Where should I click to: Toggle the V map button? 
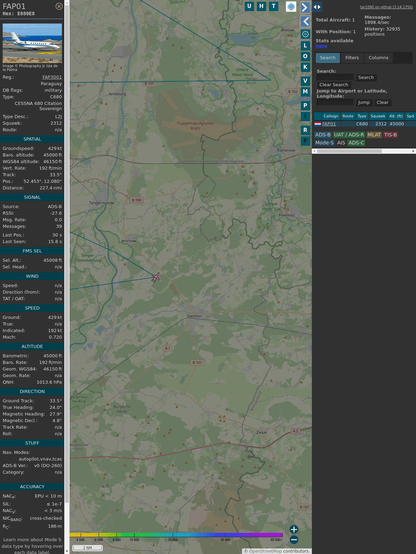pyautogui.click(x=305, y=81)
